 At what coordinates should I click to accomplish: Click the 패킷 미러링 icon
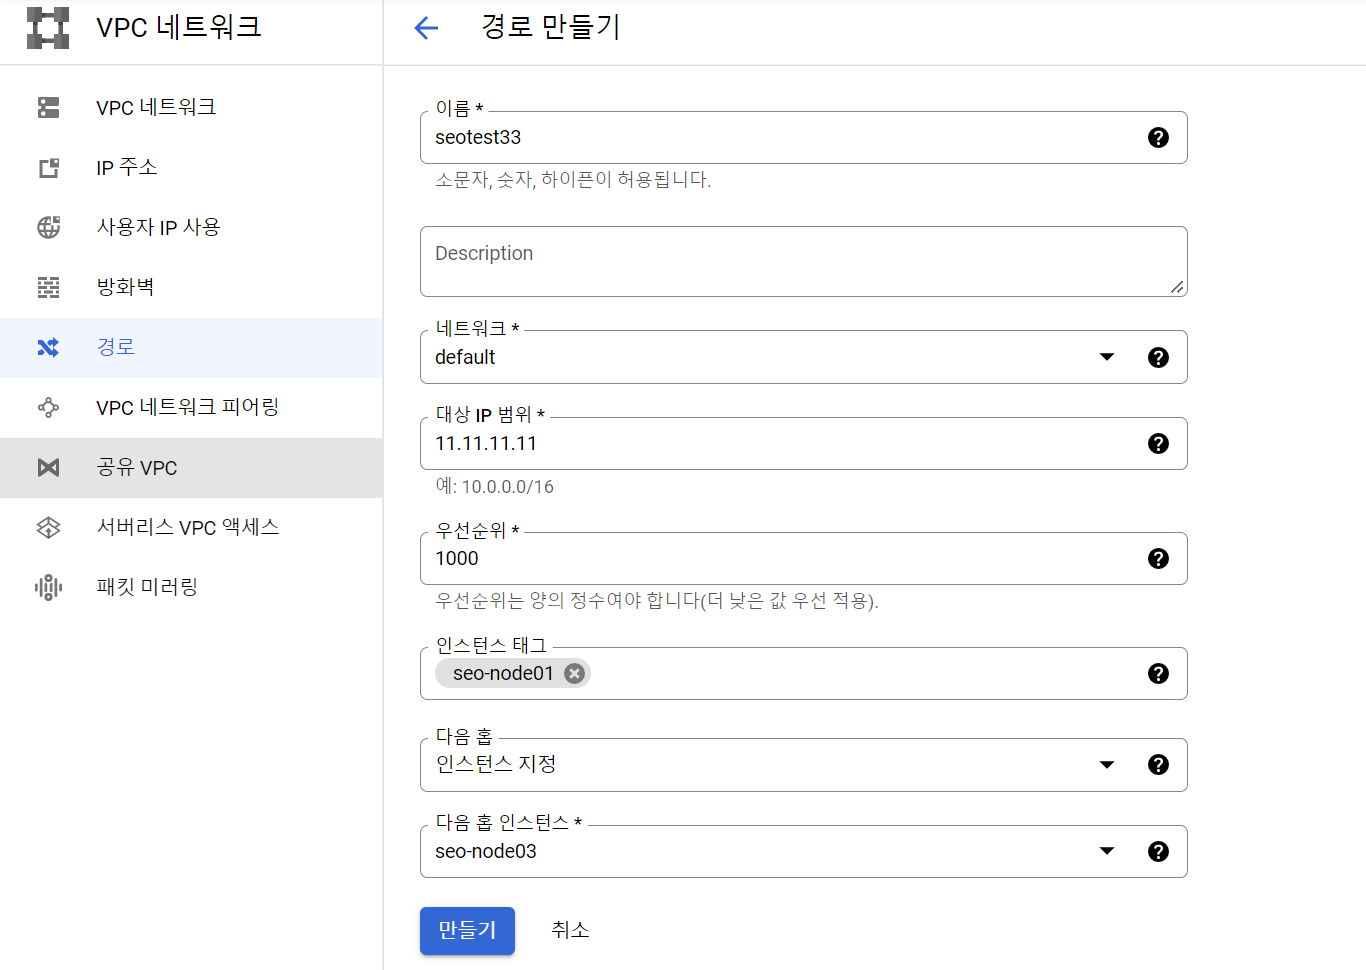click(x=48, y=587)
